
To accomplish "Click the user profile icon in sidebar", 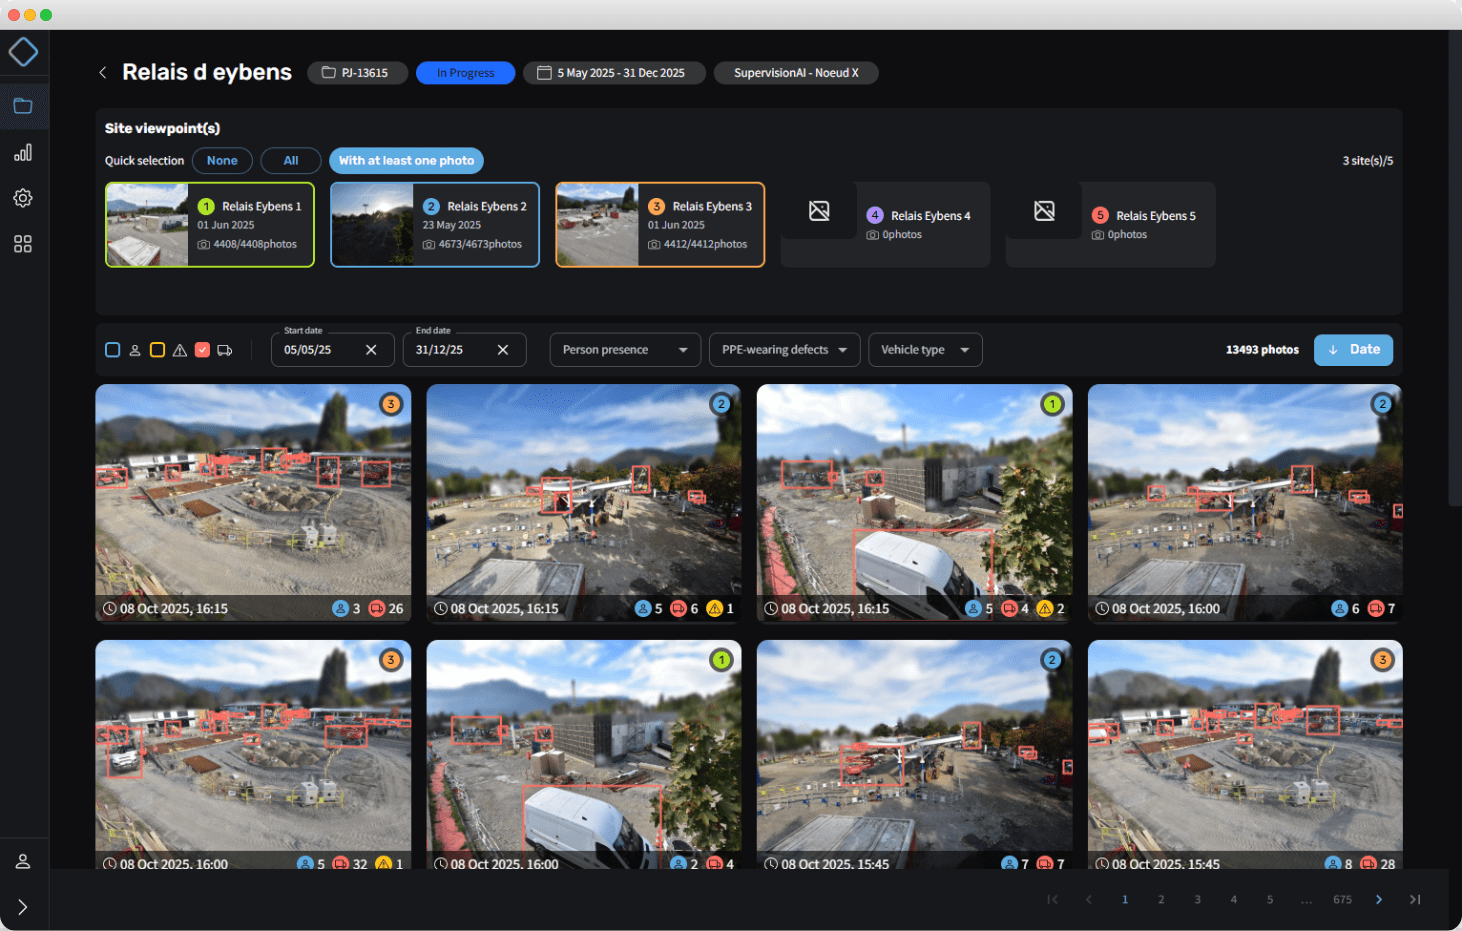I will coord(23,861).
